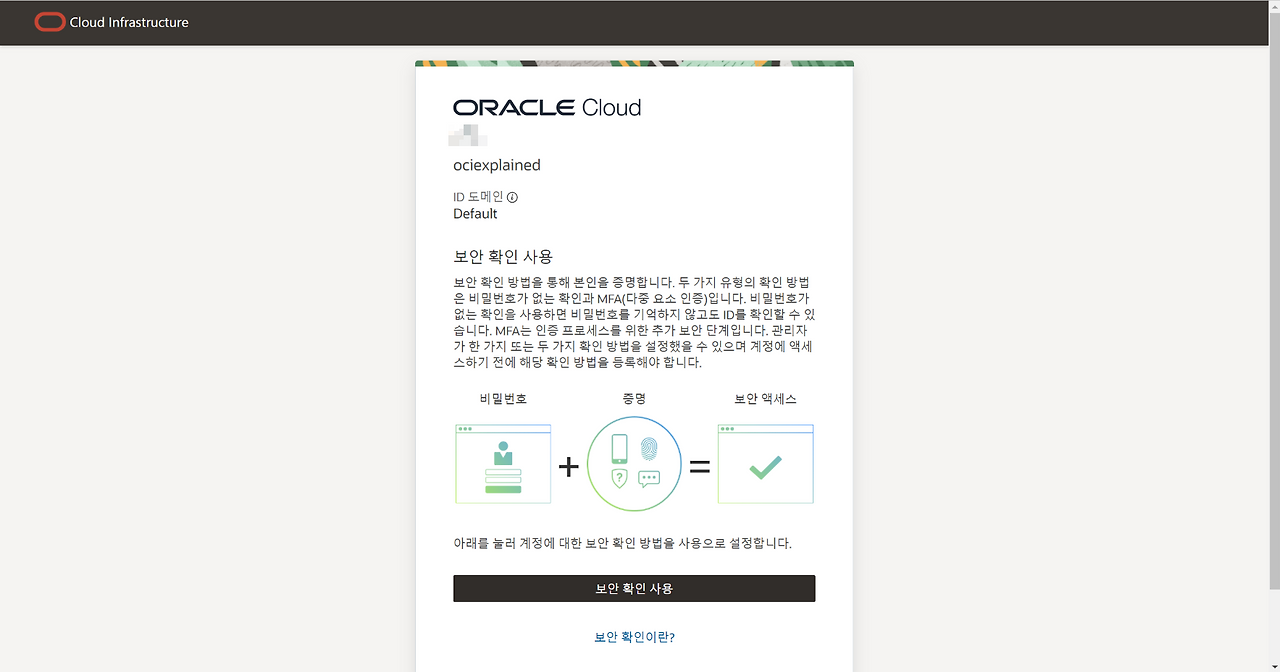Image resolution: width=1280 pixels, height=672 pixels.
Task: Click the scrollbar up arrow
Action: coord(1273,7)
